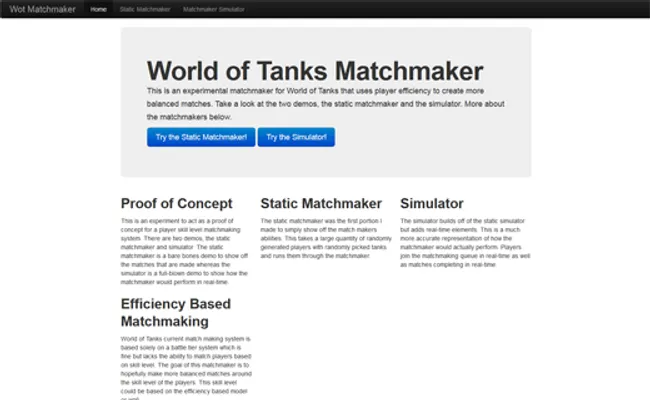This screenshot has width=650, height=400.
Task: Click the Static Matchmaker section heading
Action: click(321, 204)
